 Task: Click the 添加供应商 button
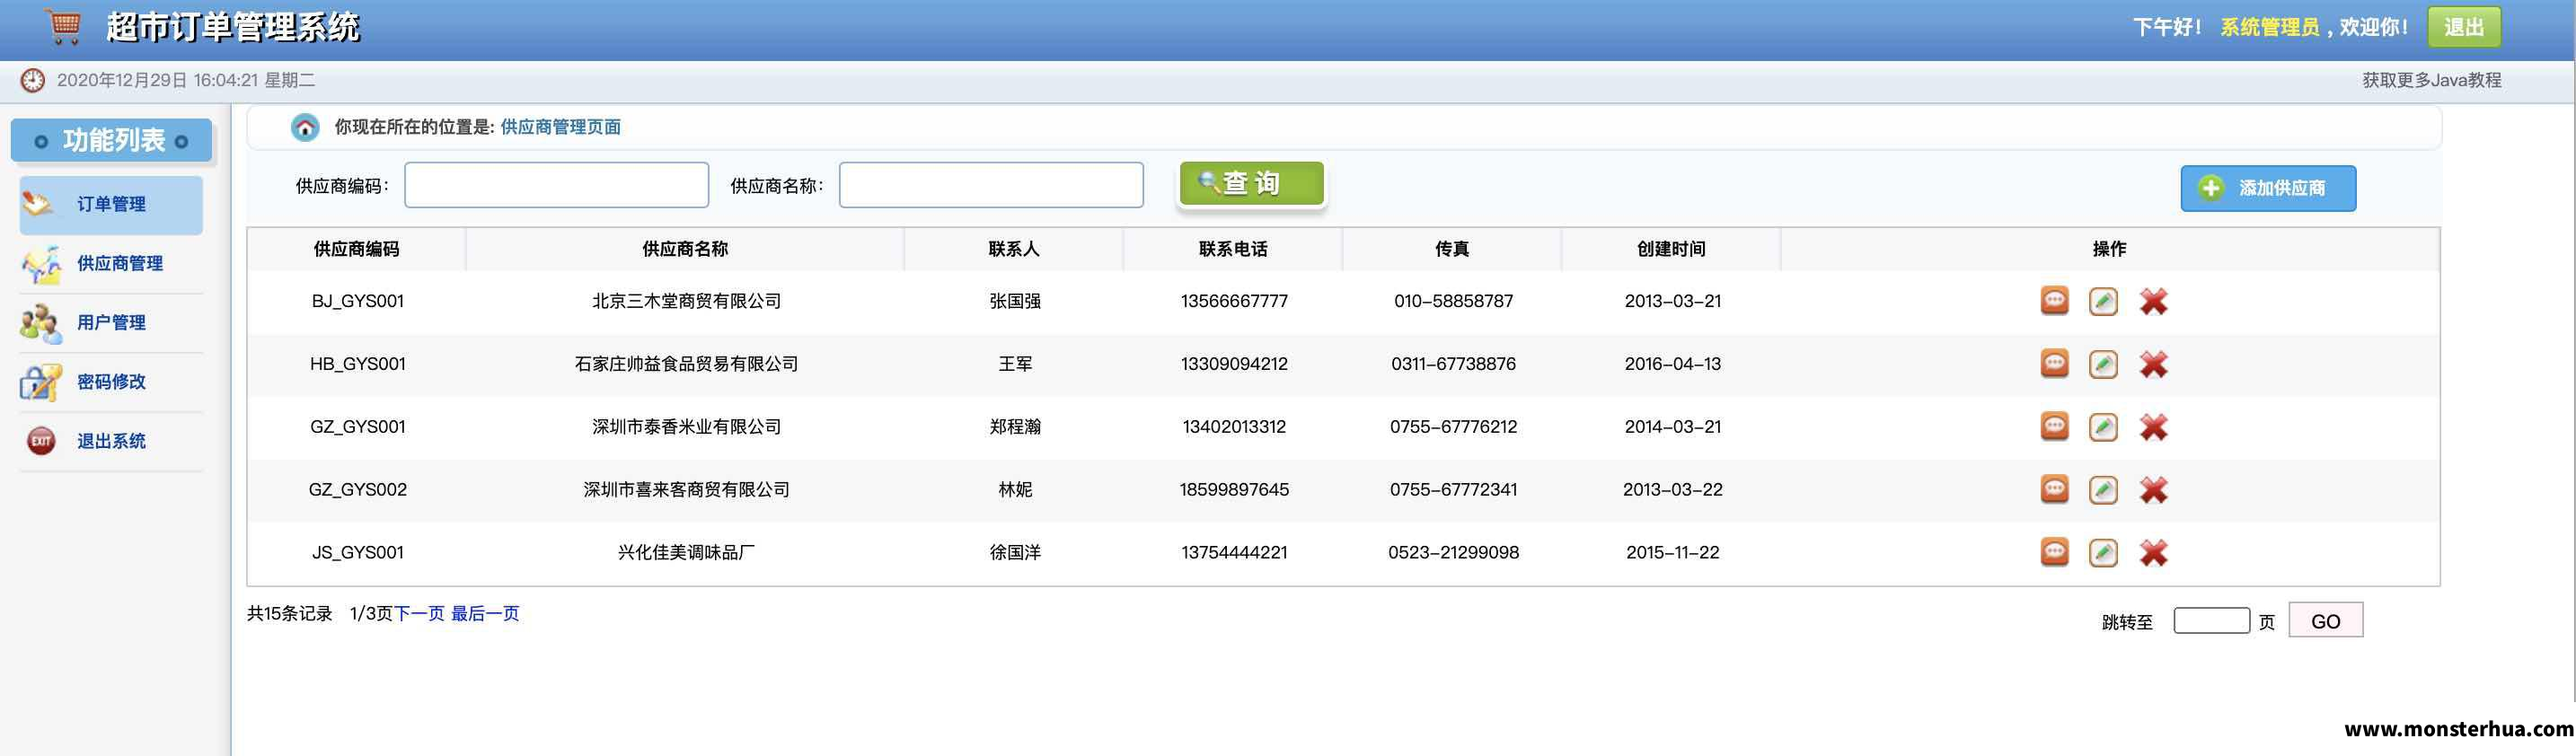[x=2268, y=188]
